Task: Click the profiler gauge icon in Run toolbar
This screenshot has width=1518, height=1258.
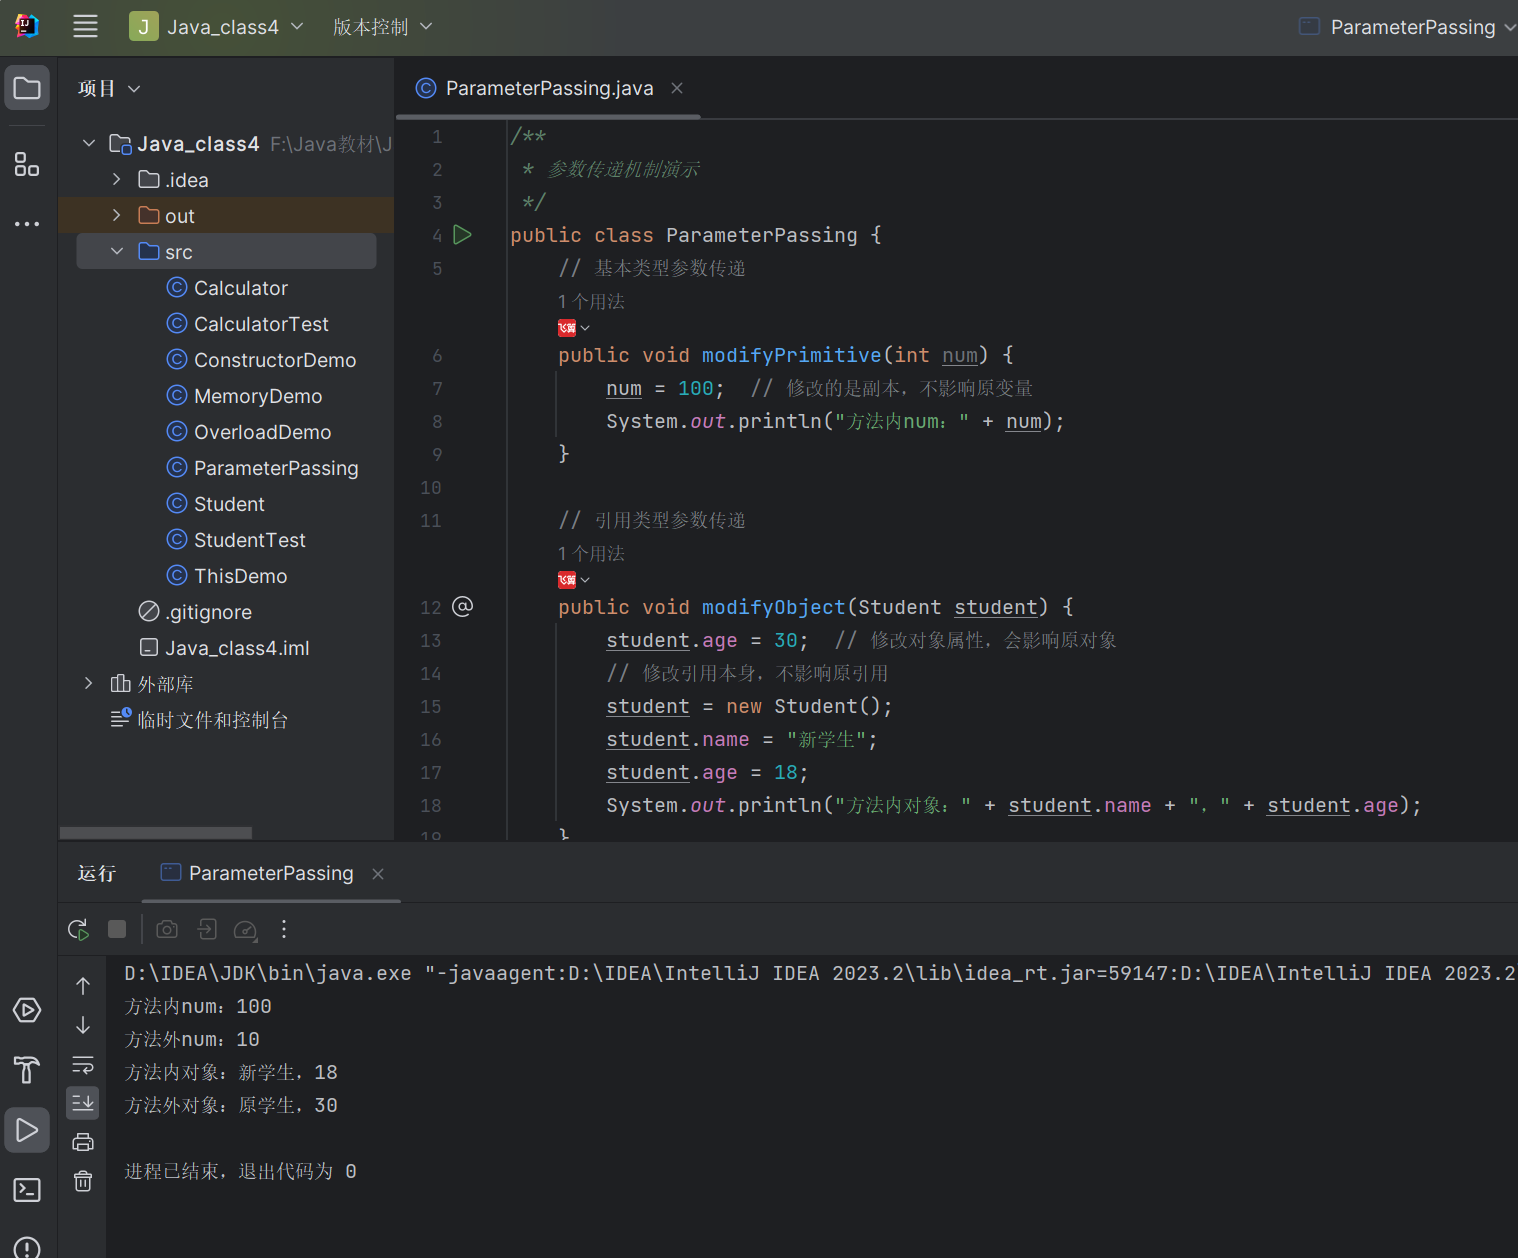Action: coord(245,930)
